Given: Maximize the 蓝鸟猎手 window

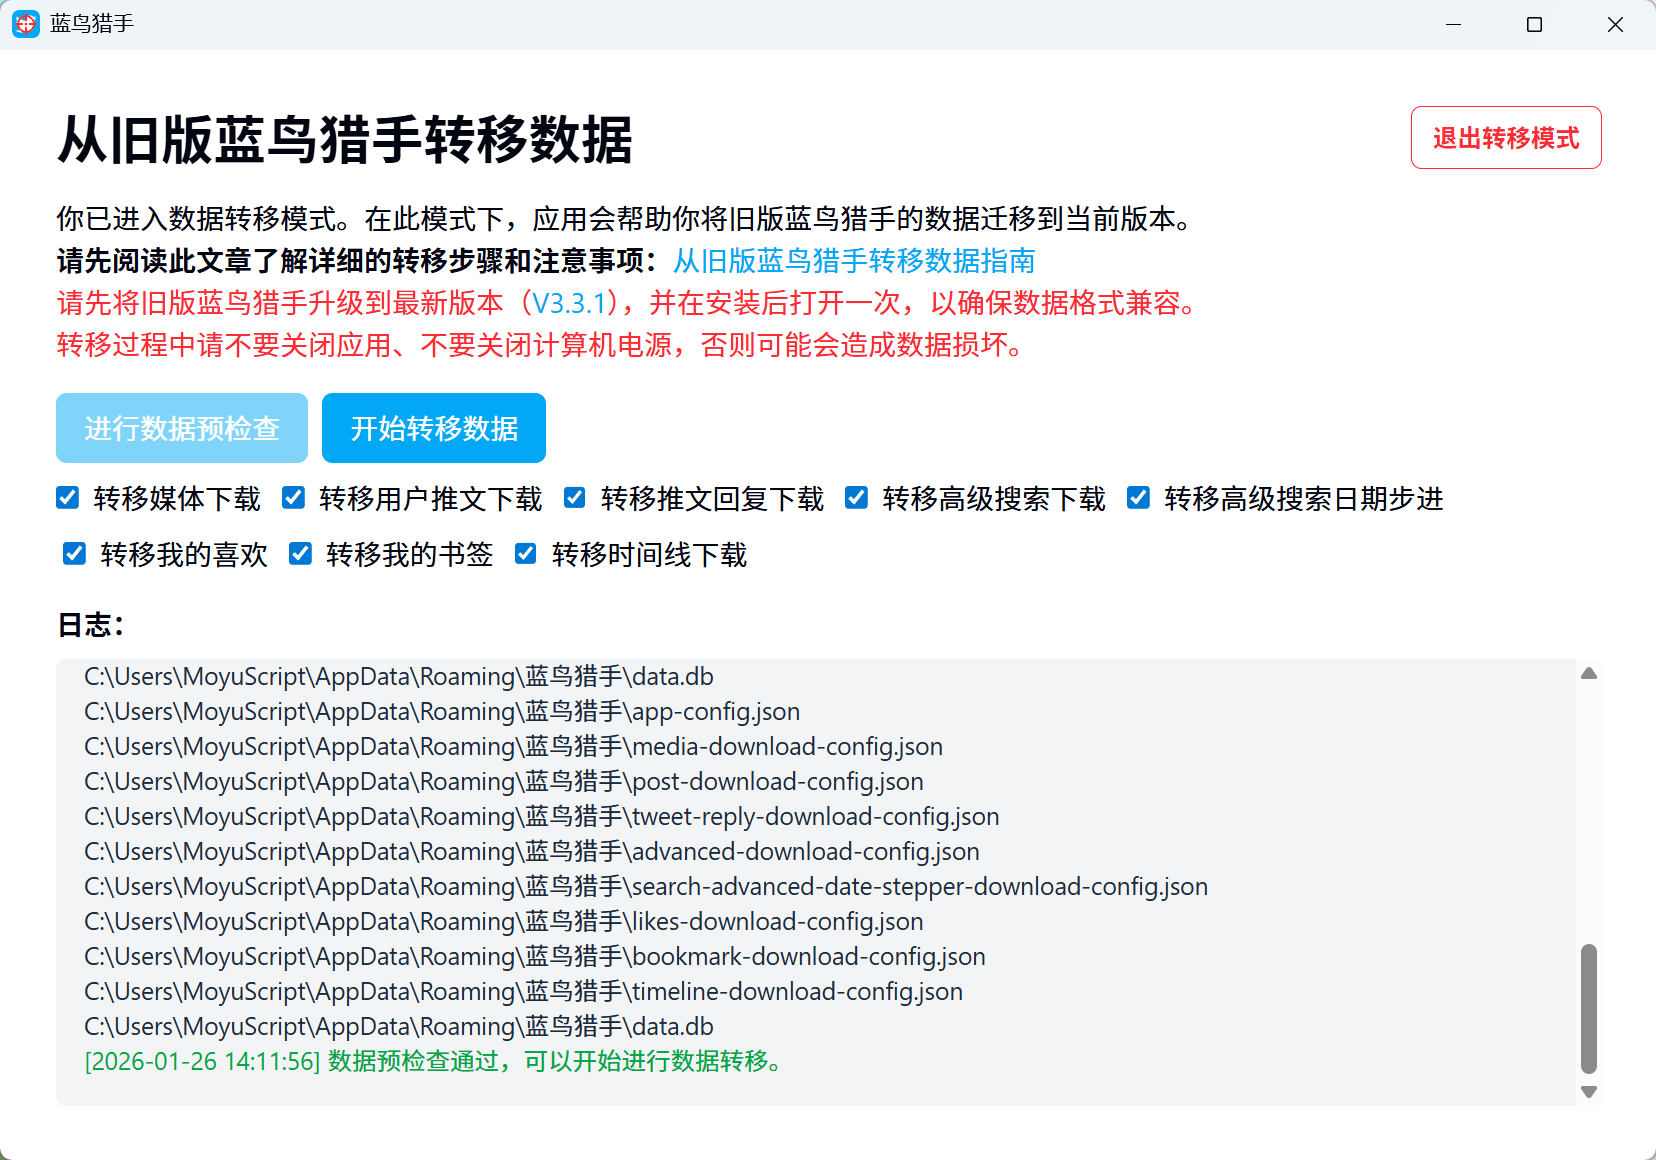Looking at the screenshot, I should [1534, 24].
